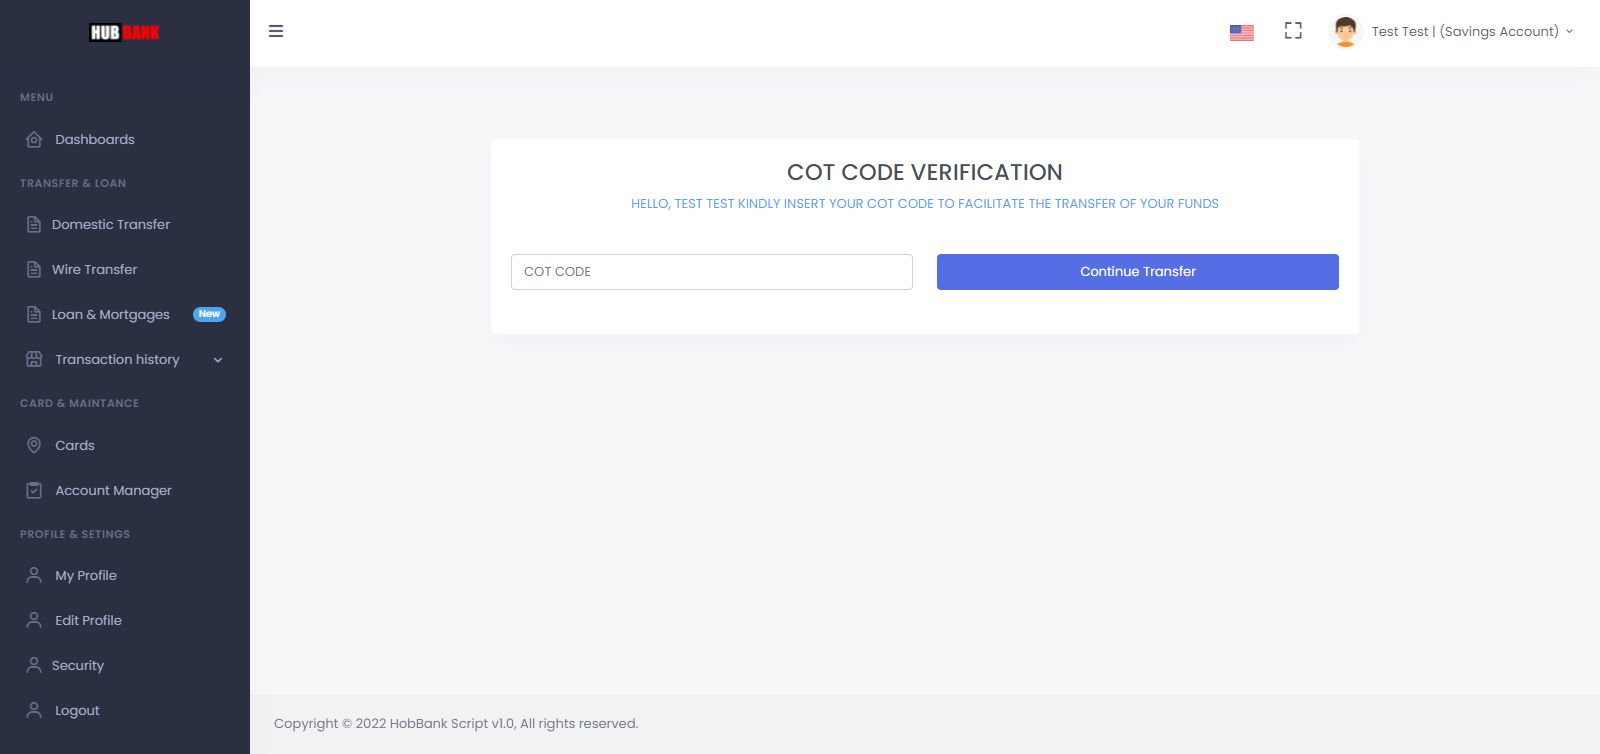Click the Domestic Transfer document icon
Image resolution: width=1600 pixels, height=754 pixels.
coord(34,224)
